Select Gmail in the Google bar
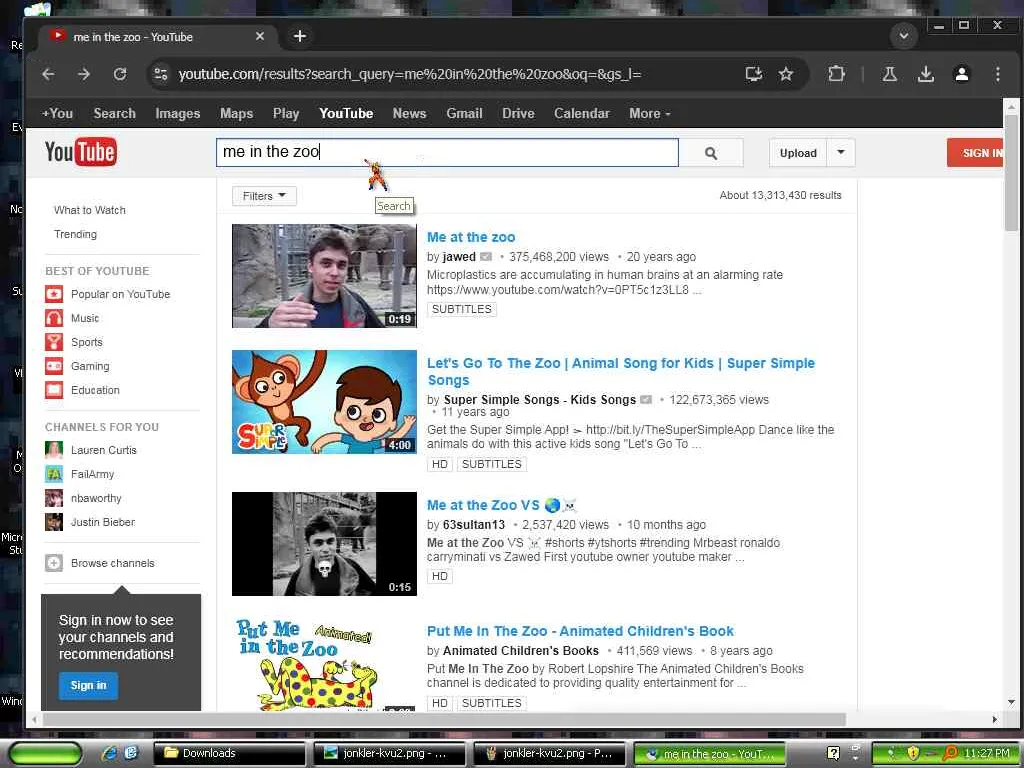The height and width of the screenshot is (768, 1024). (464, 113)
